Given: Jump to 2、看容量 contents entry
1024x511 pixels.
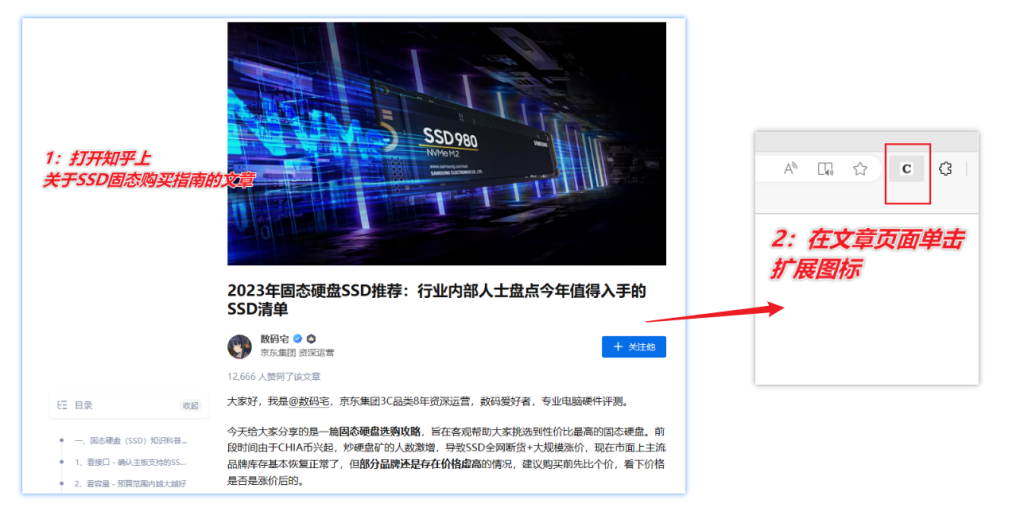Looking at the screenshot, I should click(131, 484).
